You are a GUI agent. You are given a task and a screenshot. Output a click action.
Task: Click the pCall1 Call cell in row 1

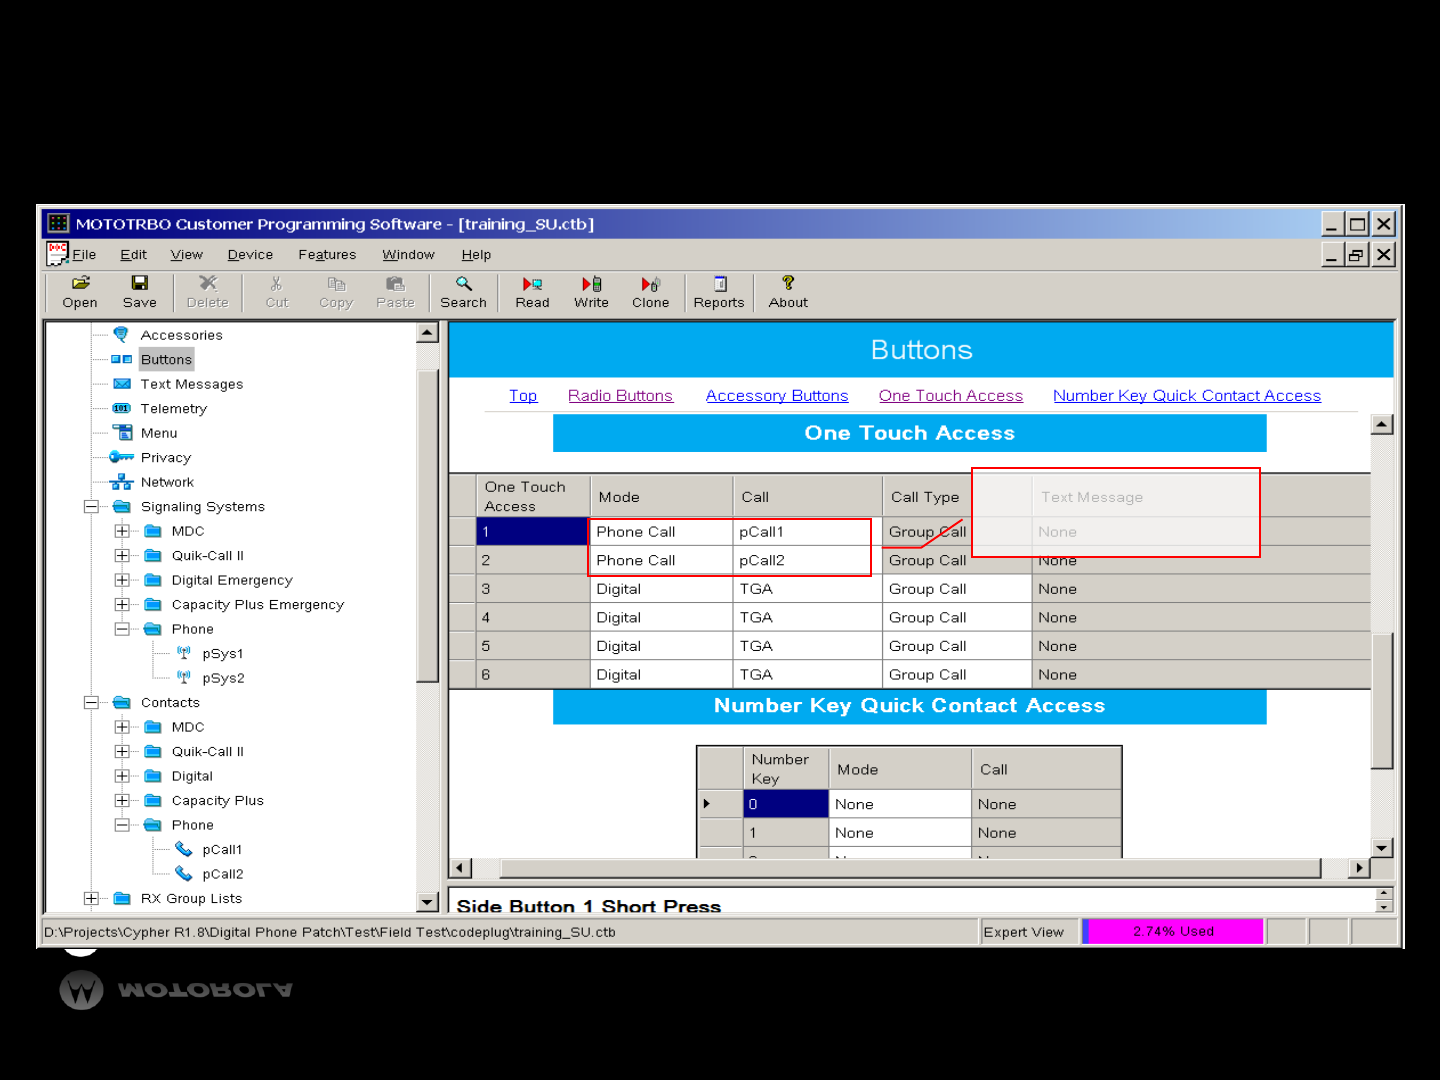pyautogui.click(x=807, y=531)
